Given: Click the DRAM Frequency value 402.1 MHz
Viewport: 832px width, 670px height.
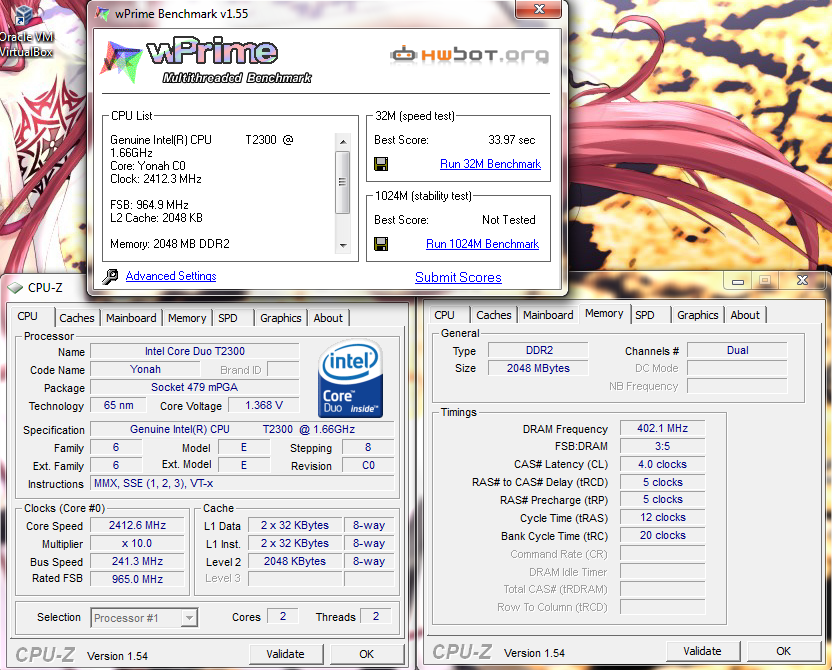Looking at the screenshot, I should (663, 428).
